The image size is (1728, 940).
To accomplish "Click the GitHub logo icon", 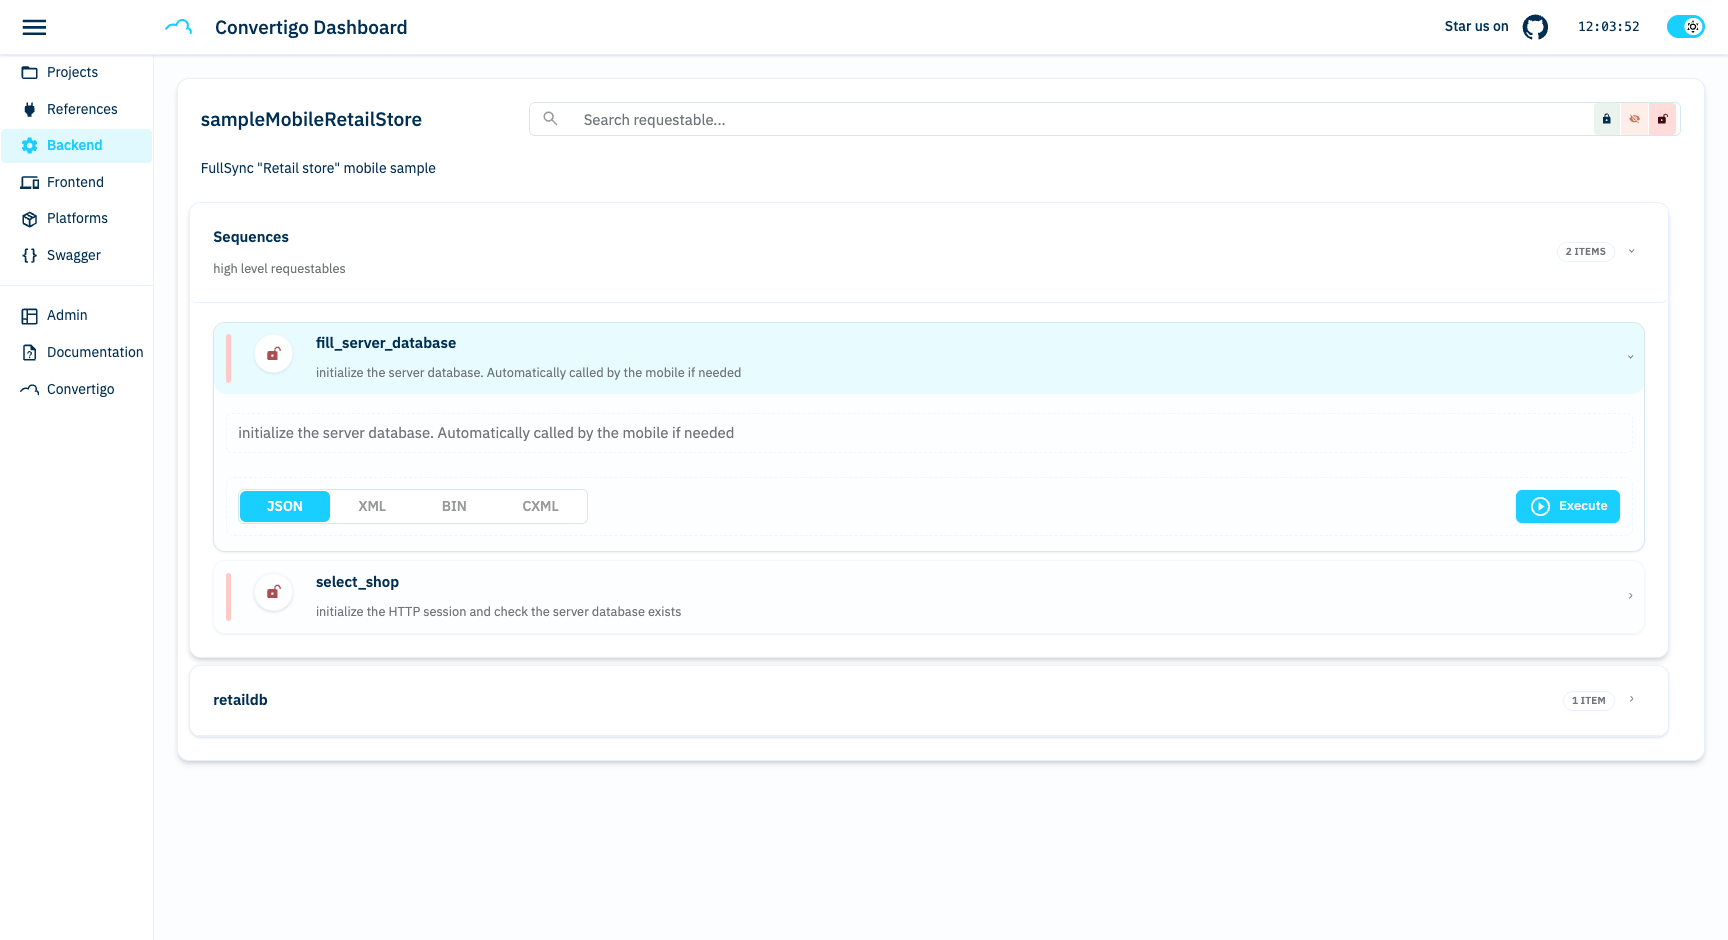I will (x=1535, y=27).
